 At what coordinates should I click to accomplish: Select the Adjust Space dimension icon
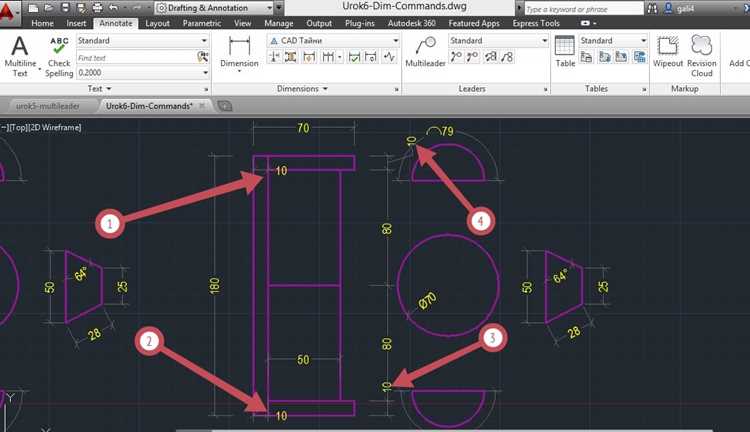(x=291, y=57)
